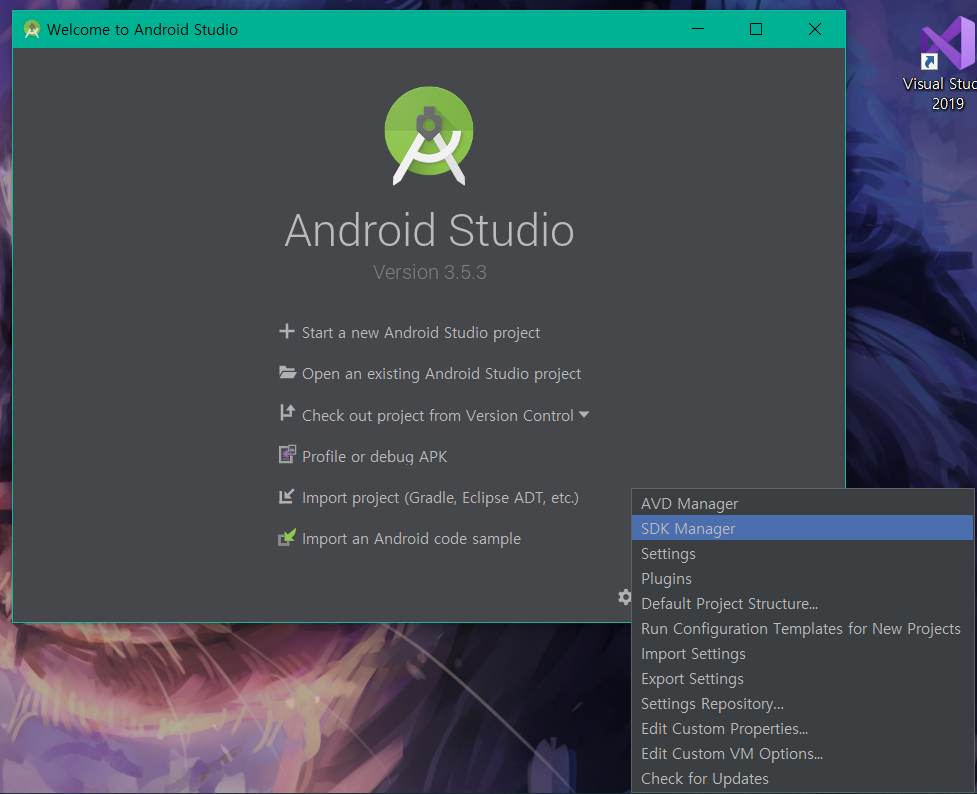Select Profile or debug APK

[x=374, y=457]
